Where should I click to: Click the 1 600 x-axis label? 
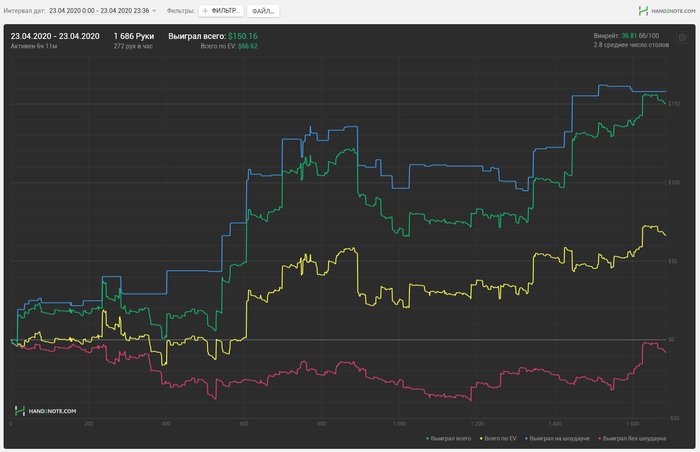tap(632, 423)
